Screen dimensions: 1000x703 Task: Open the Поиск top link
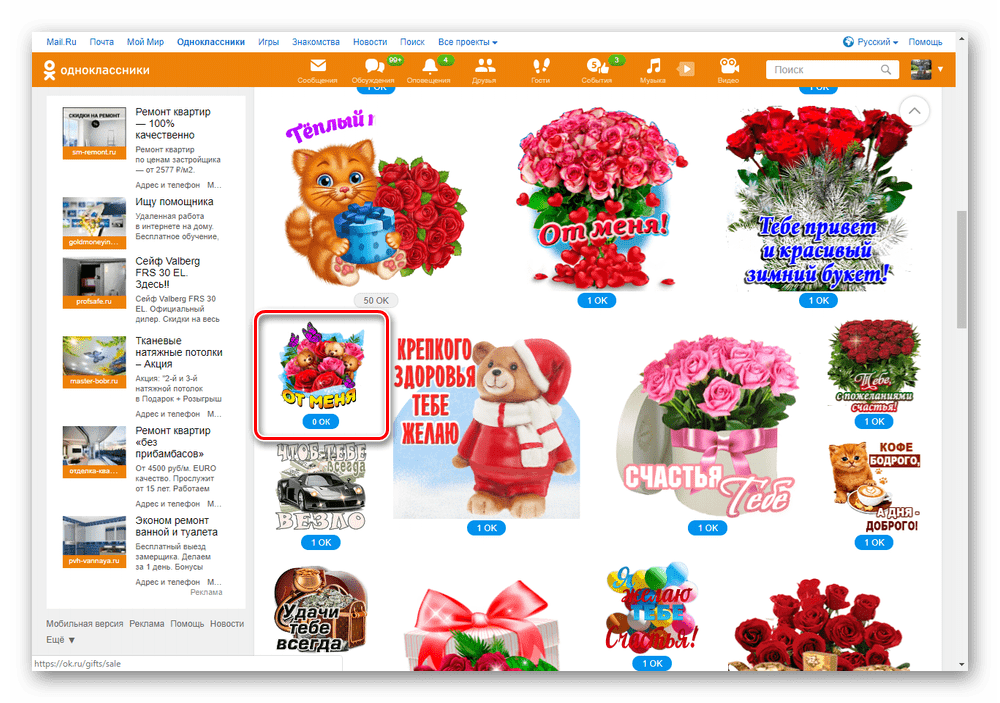[412, 41]
